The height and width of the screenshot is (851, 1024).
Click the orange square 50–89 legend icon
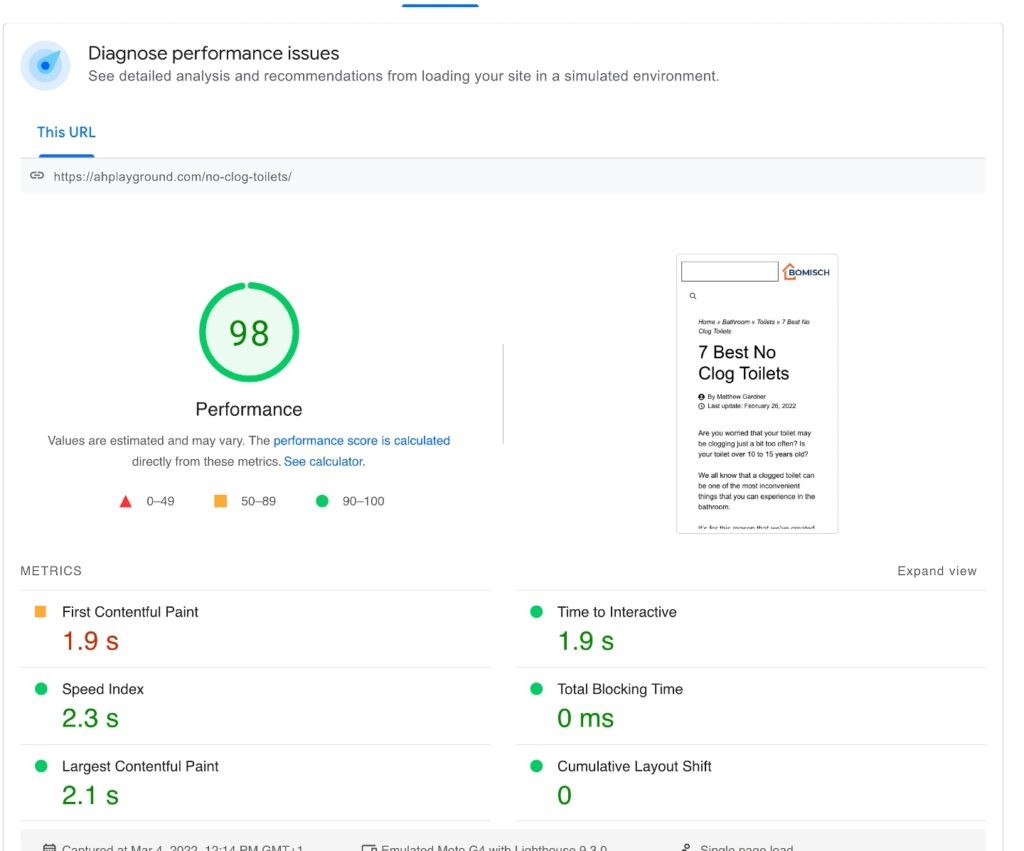[220, 501]
